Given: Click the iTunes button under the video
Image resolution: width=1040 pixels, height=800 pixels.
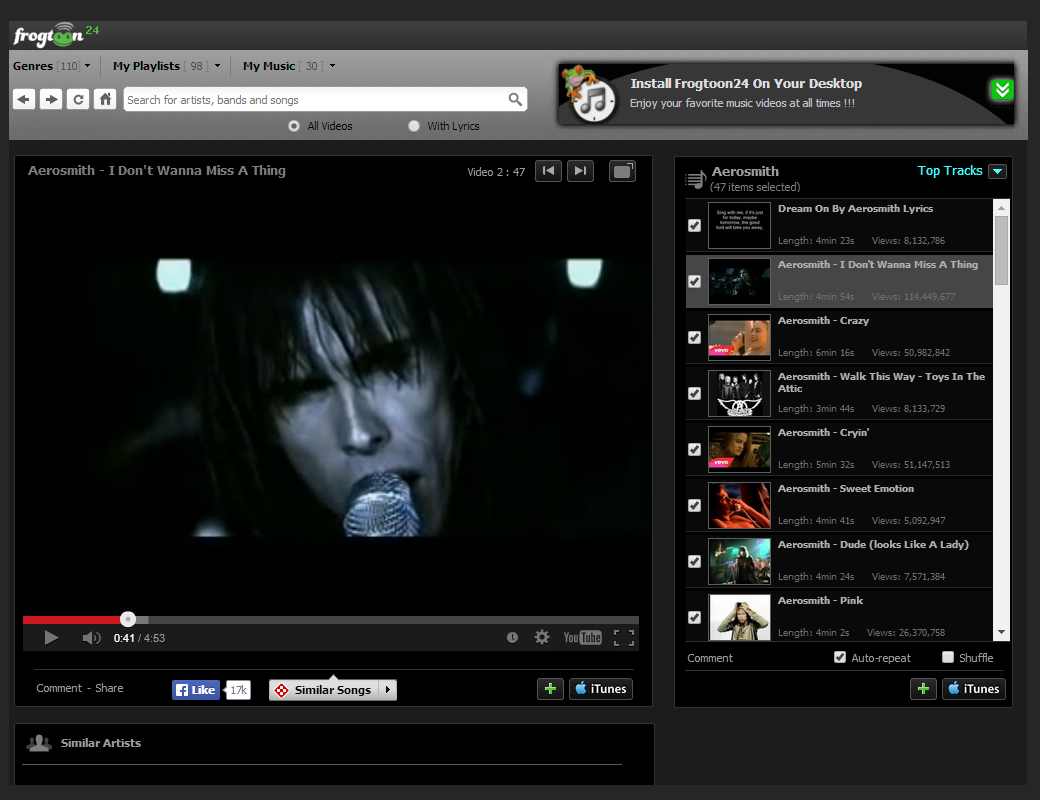Looking at the screenshot, I should (x=601, y=689).
